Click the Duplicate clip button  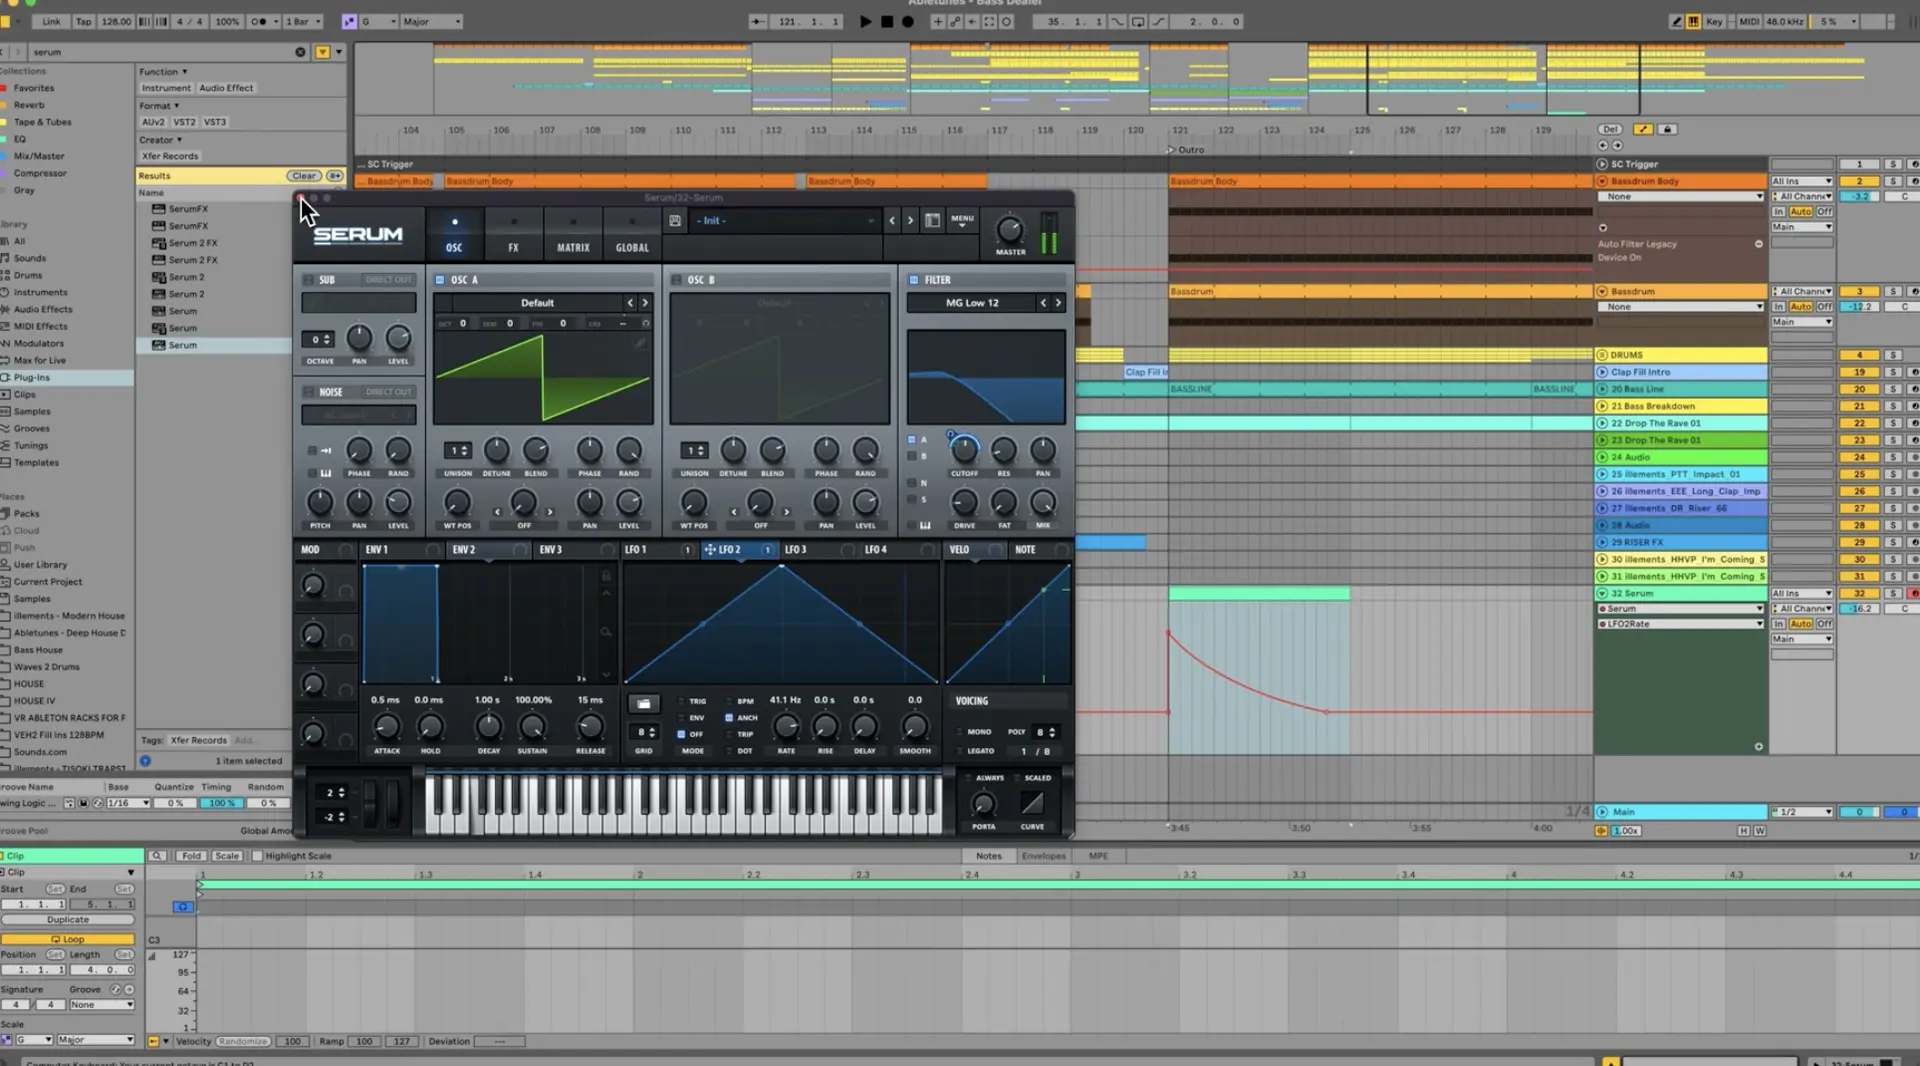pos(68,920)
